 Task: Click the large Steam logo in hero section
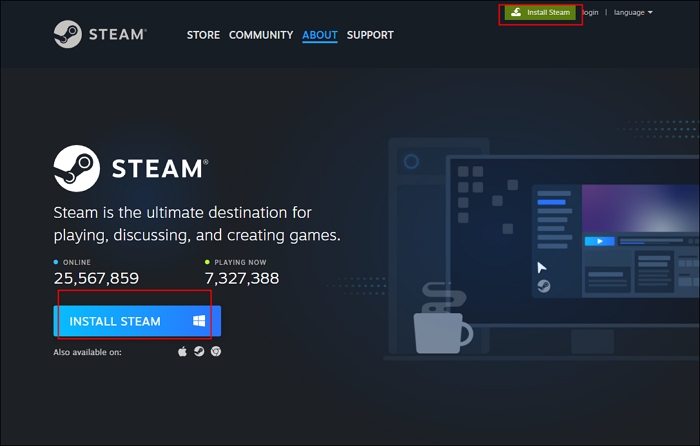[131, 168]
